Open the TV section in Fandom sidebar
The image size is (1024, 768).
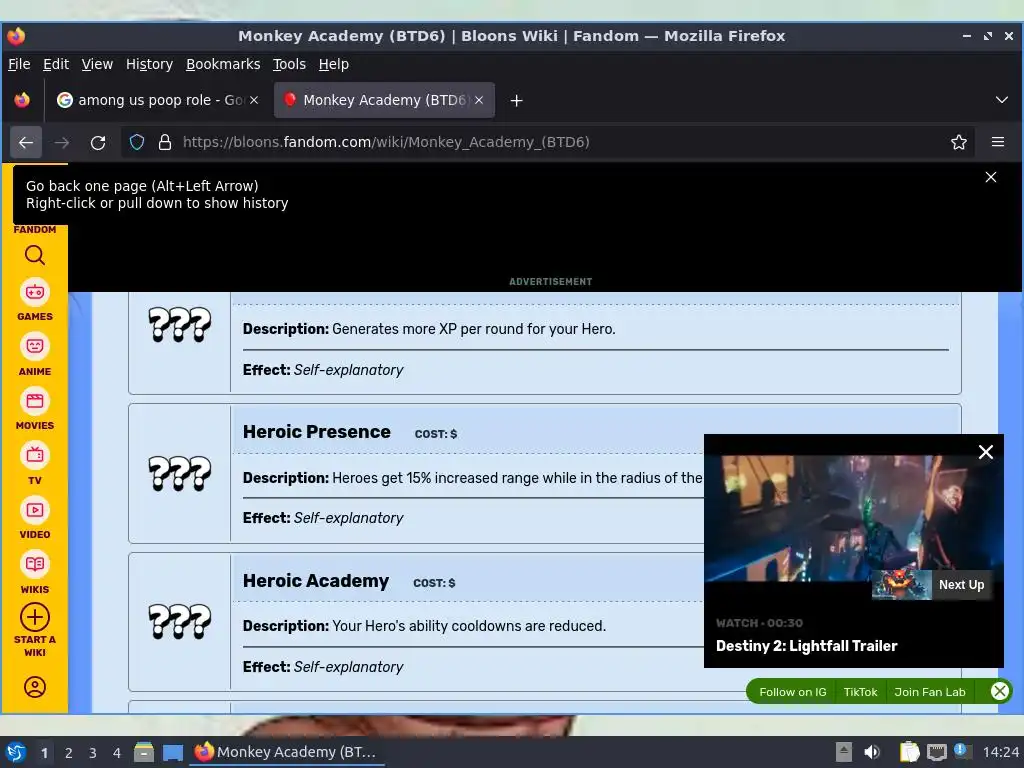(x=35, y=464)
